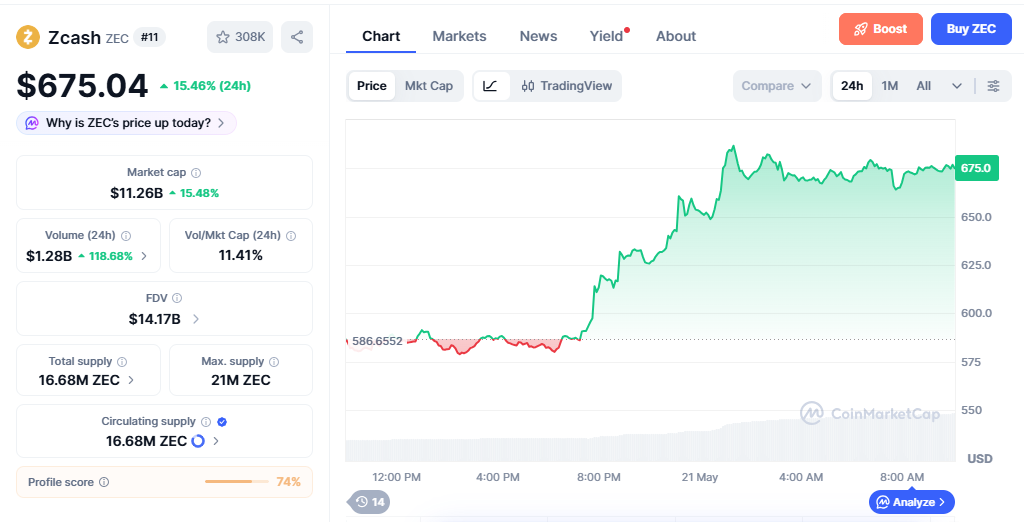Image resolution: width=1024 pixels, height=522 pixels.
Task: Select 24h time range
Action: (852, 86)
